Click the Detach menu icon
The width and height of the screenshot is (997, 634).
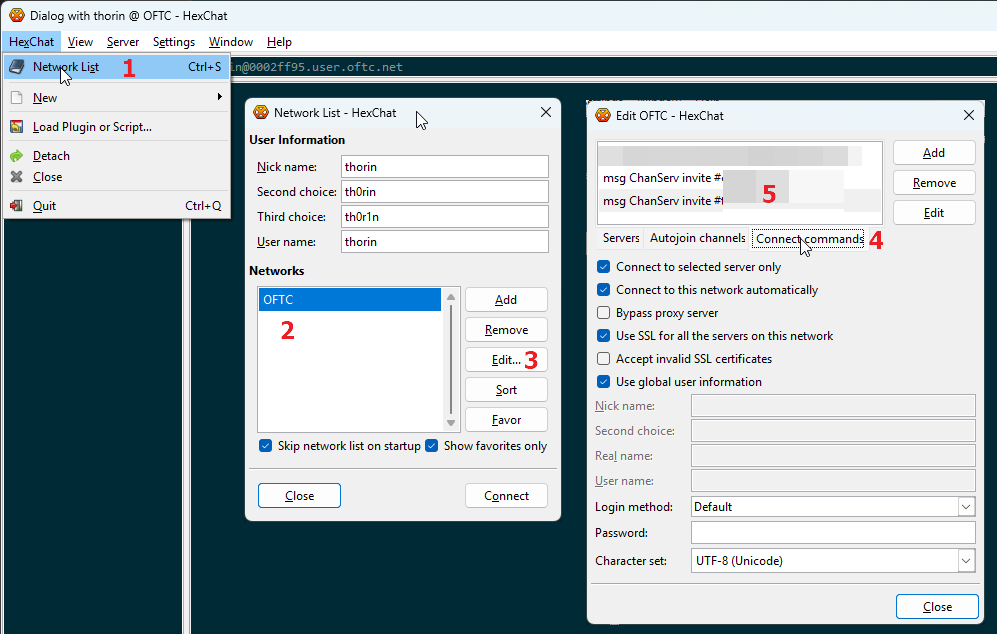[x=16, y=156]
